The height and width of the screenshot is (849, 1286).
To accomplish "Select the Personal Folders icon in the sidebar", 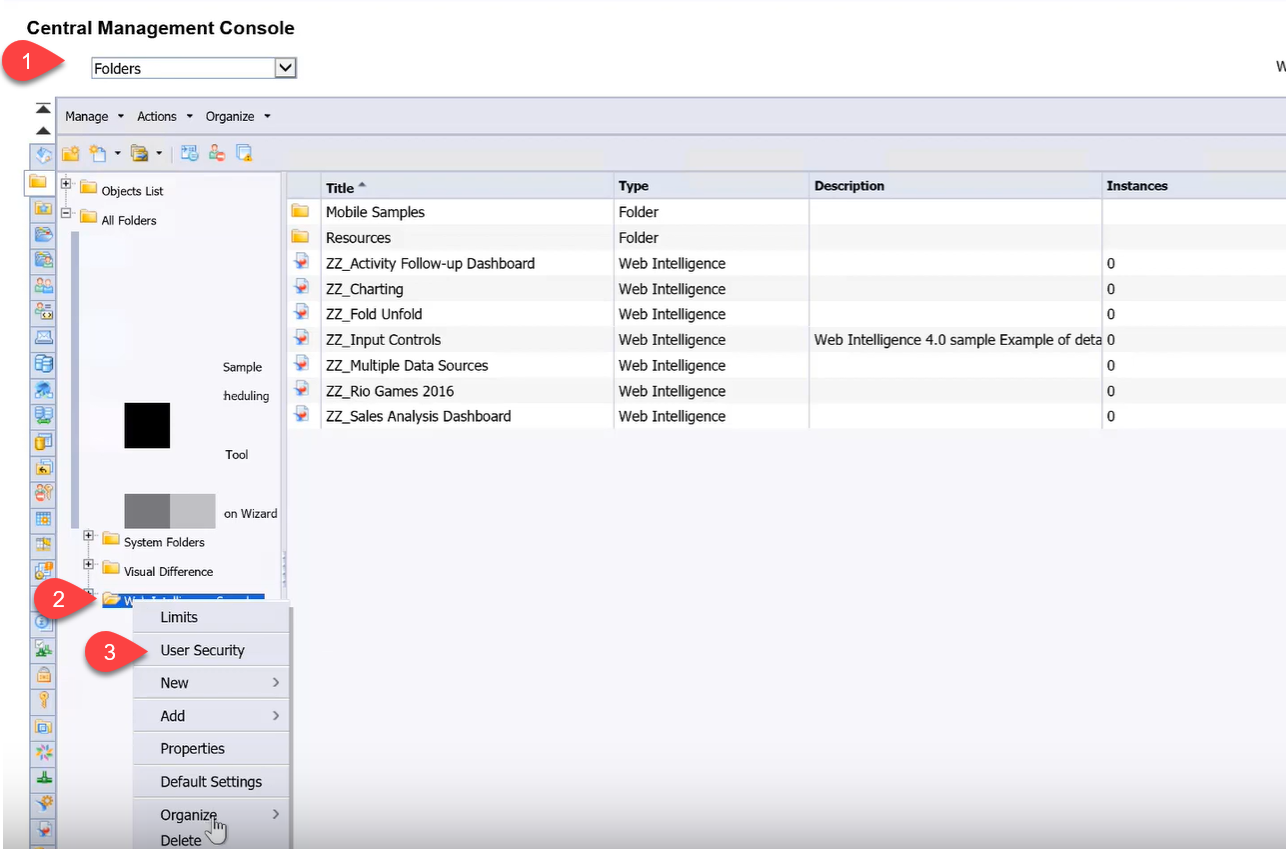I will tap(42, 209).
